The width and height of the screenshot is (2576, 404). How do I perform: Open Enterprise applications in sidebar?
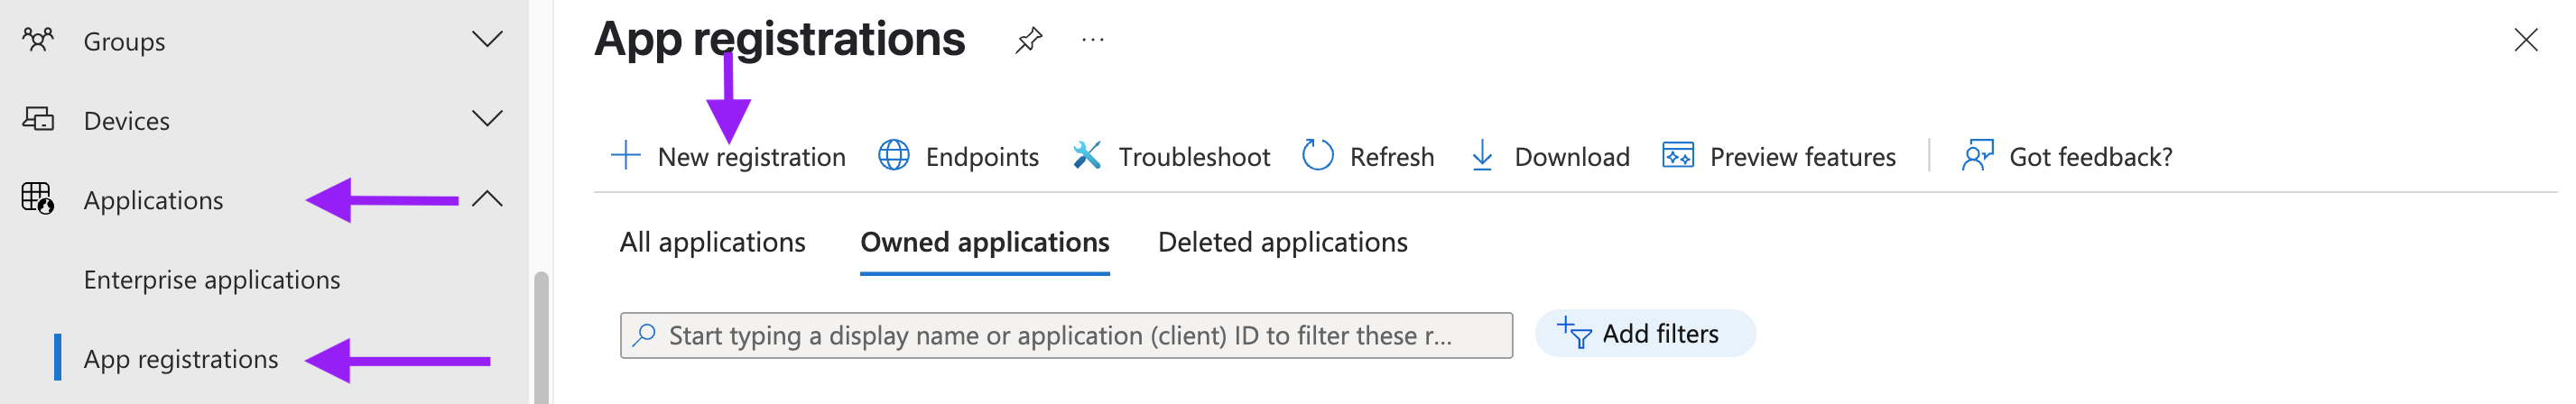tap(212, 280)
